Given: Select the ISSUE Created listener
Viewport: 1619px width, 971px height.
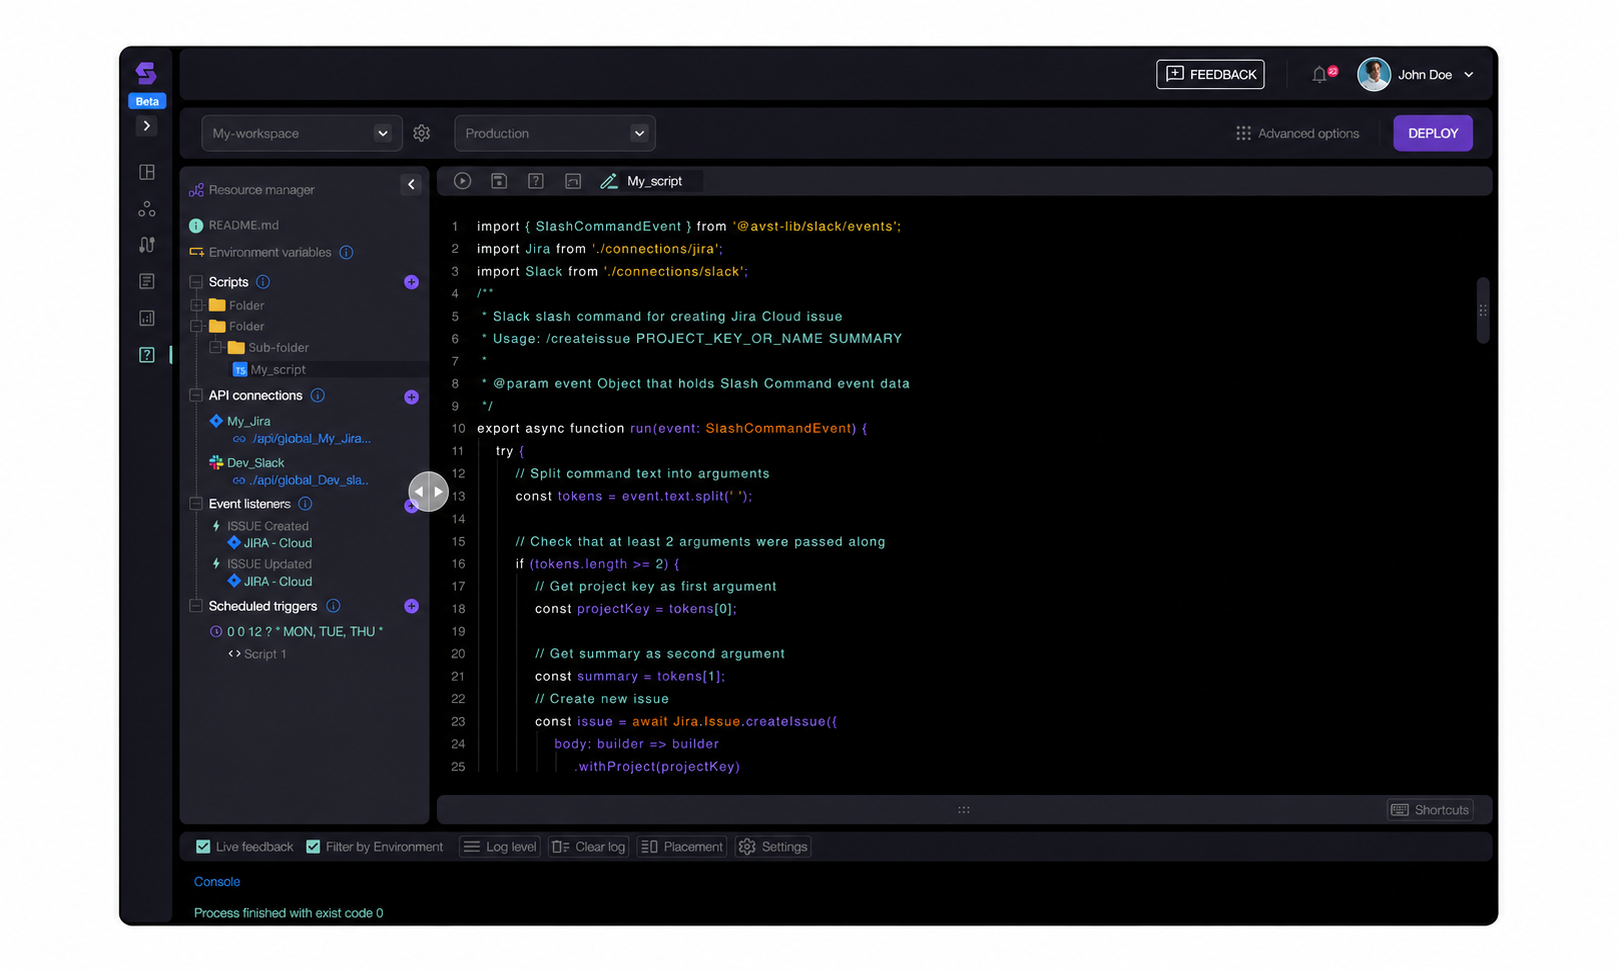Looking at the screenshot, I should 267,526.
